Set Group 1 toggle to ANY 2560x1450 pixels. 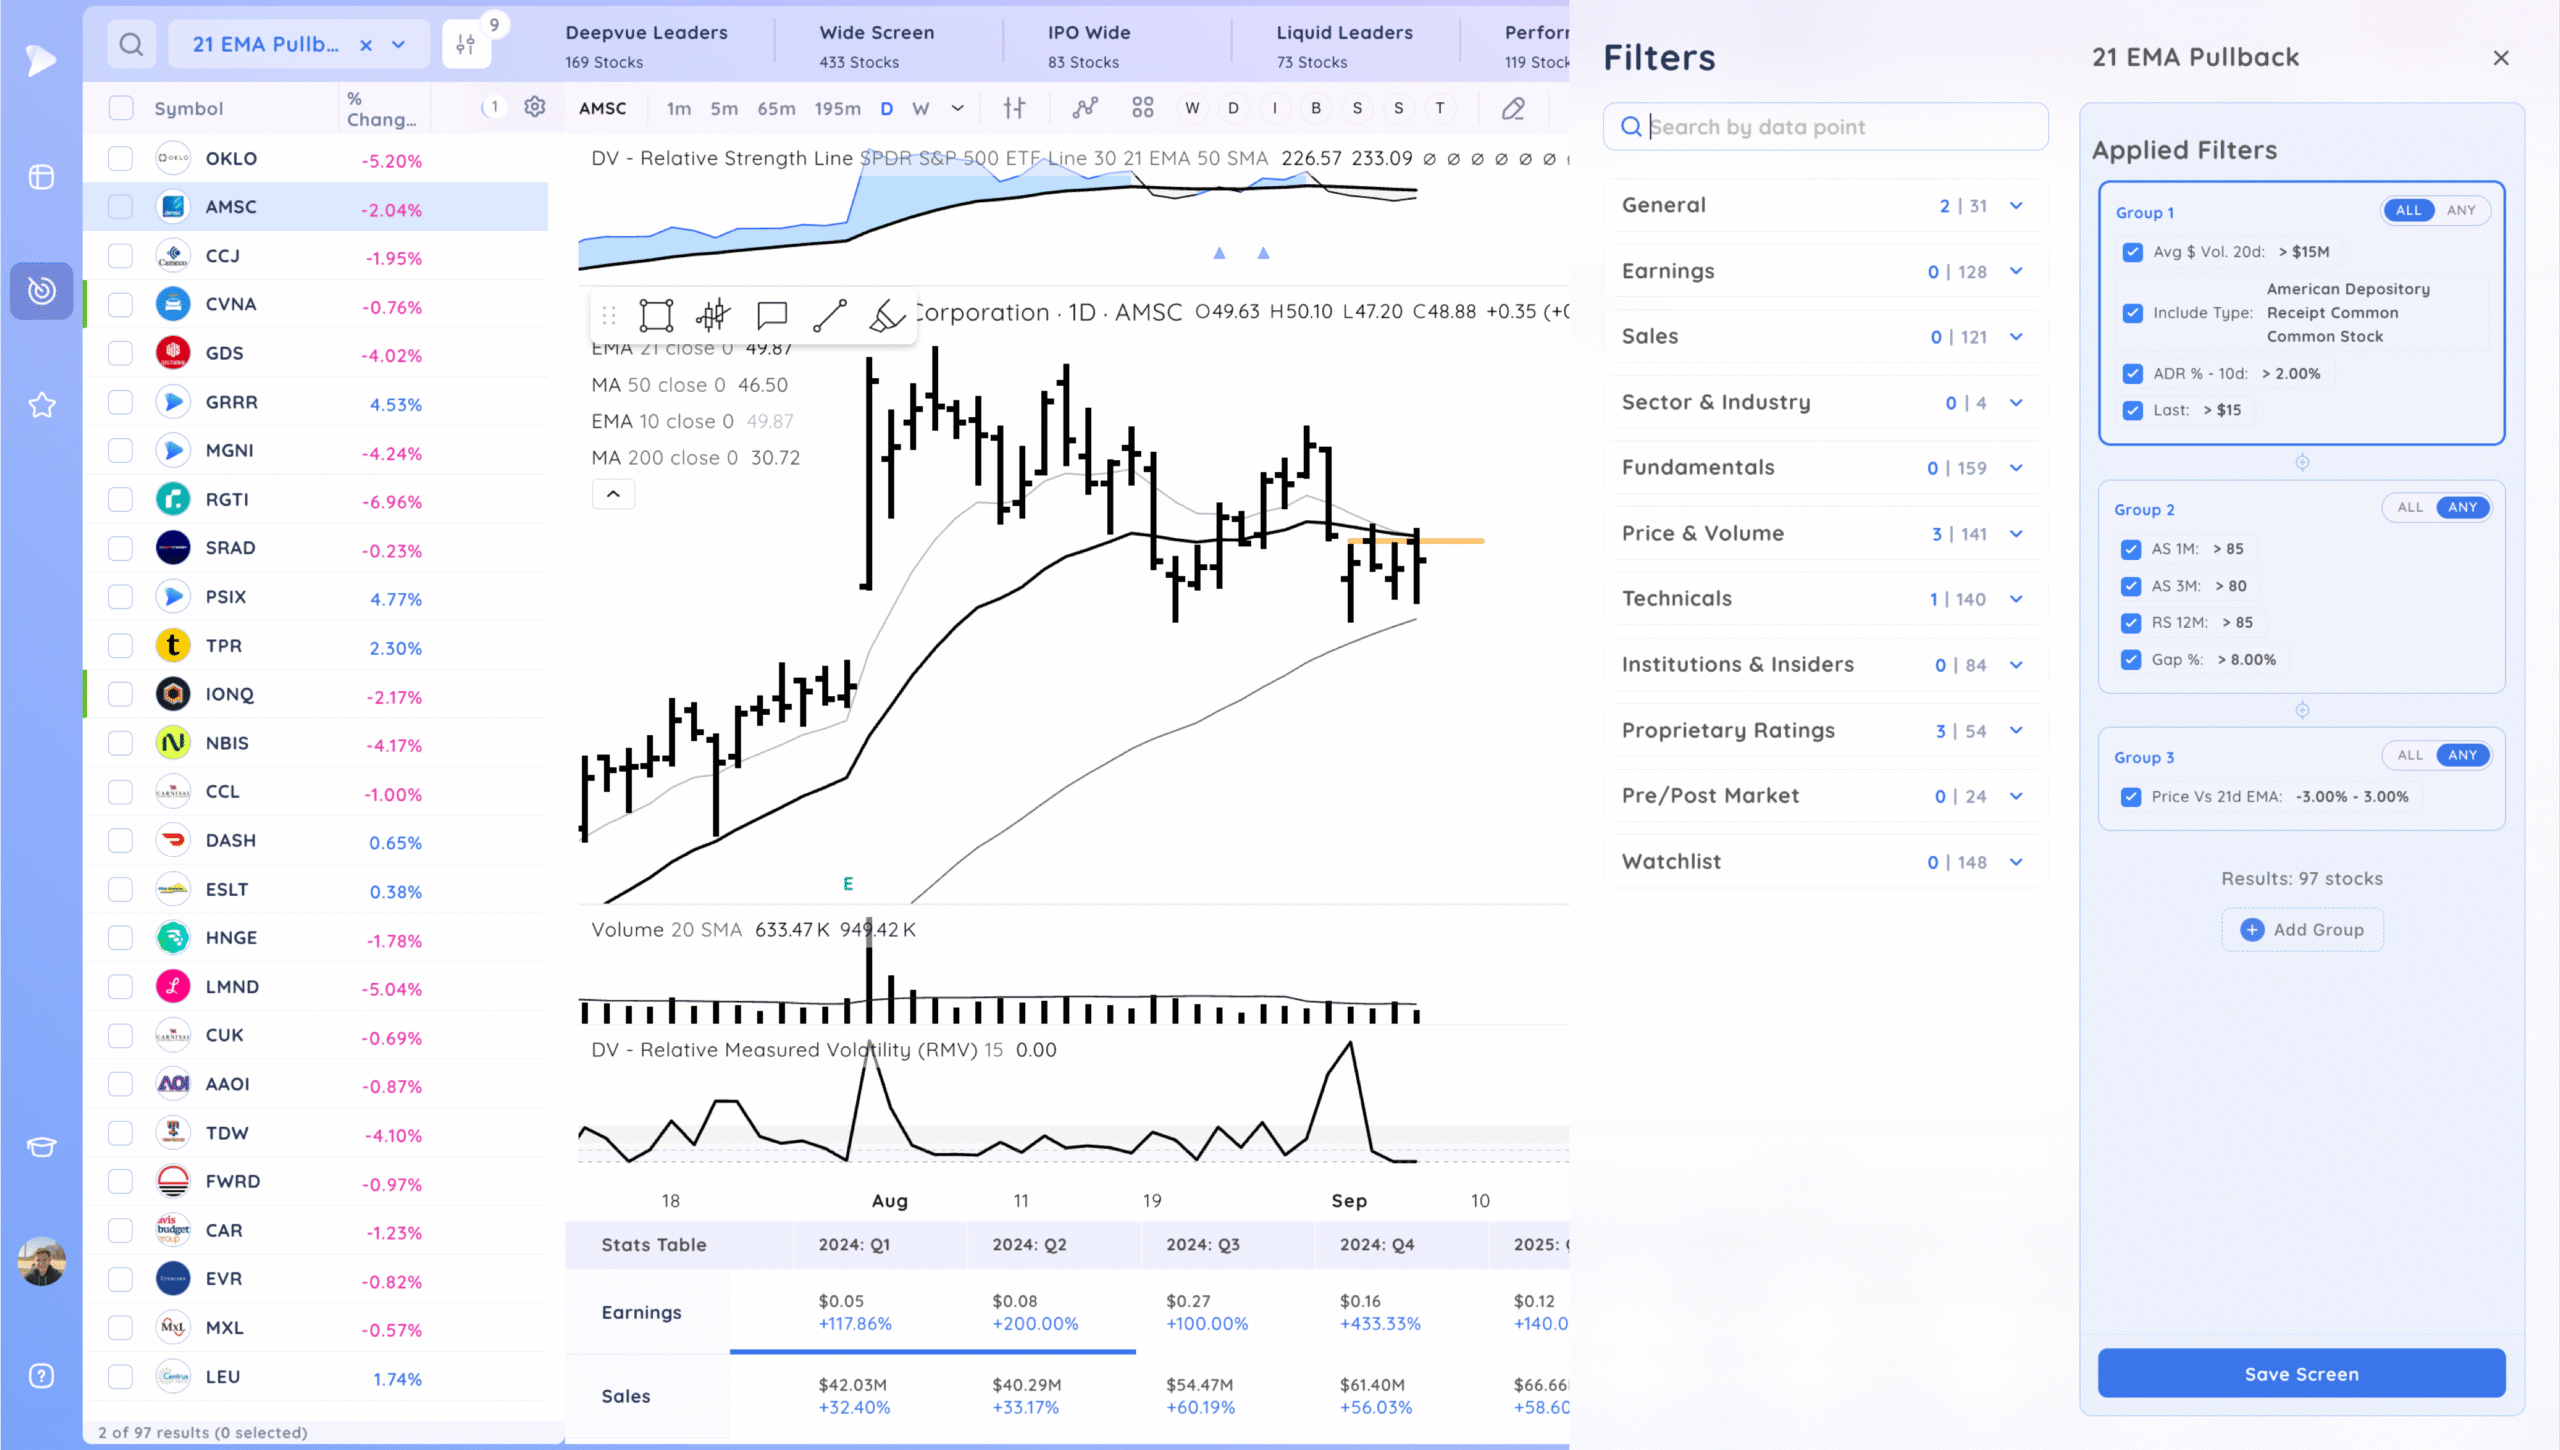click(x=2461, y=210)
